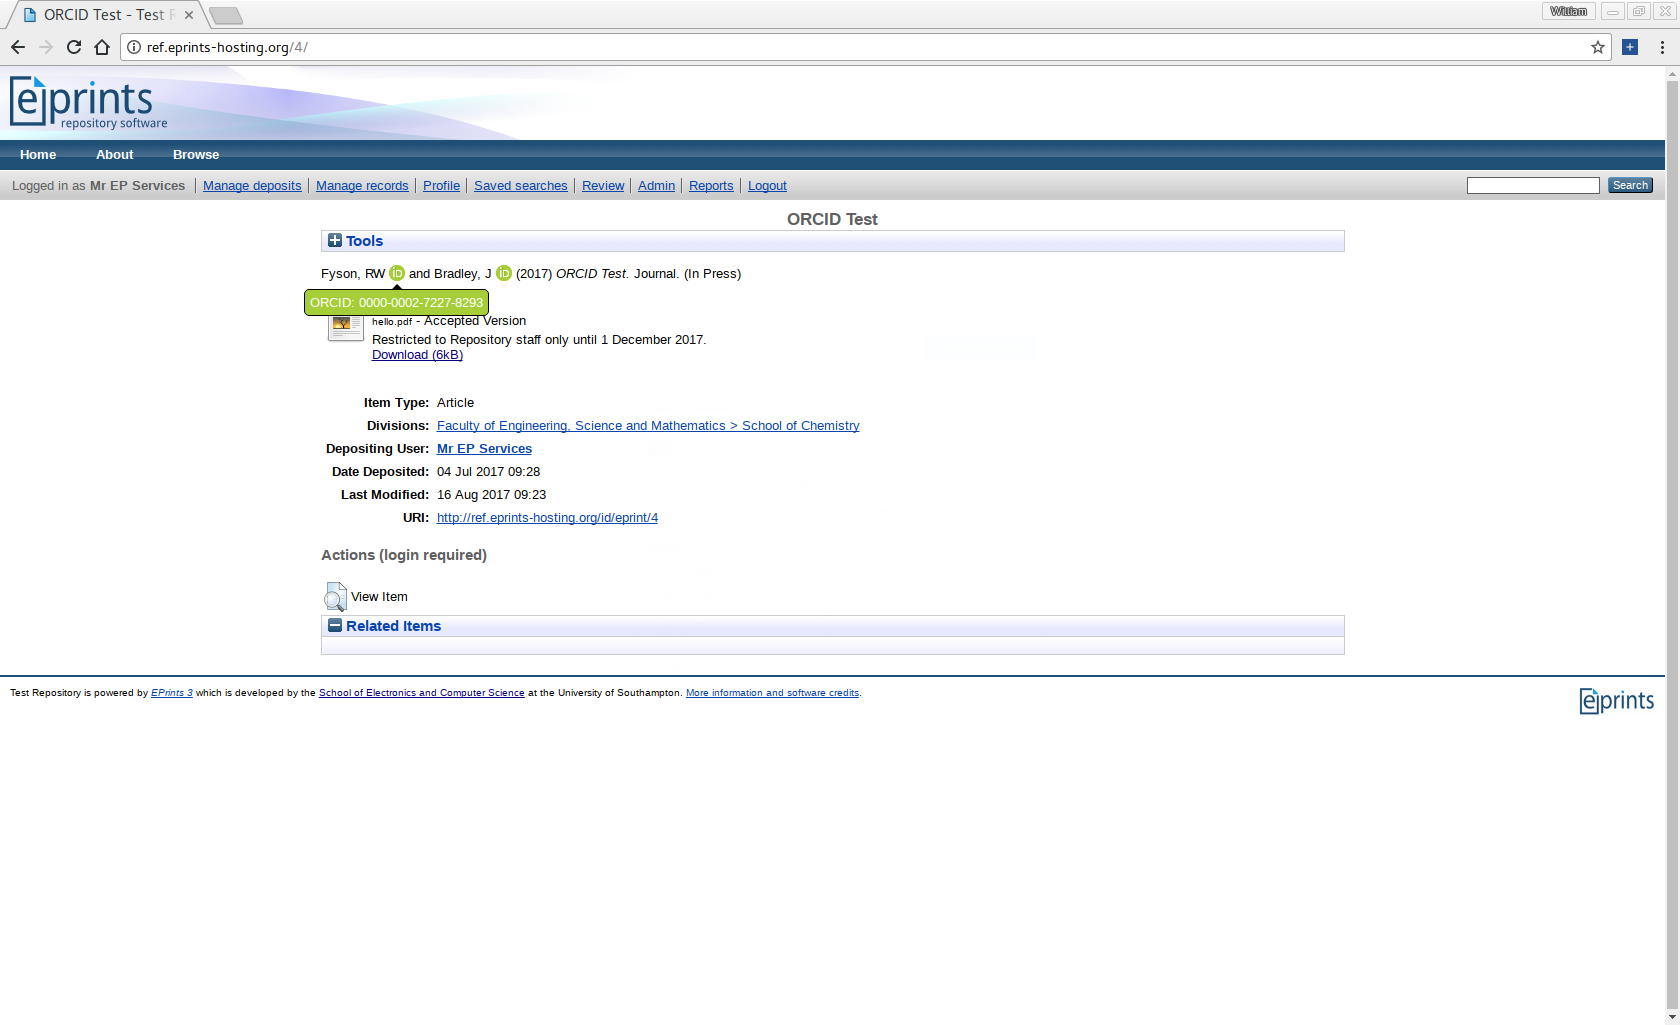Viewport: 1680px width, 1025px height.
Task: Click the EPrints logo in header
Action: click(89, 104)
